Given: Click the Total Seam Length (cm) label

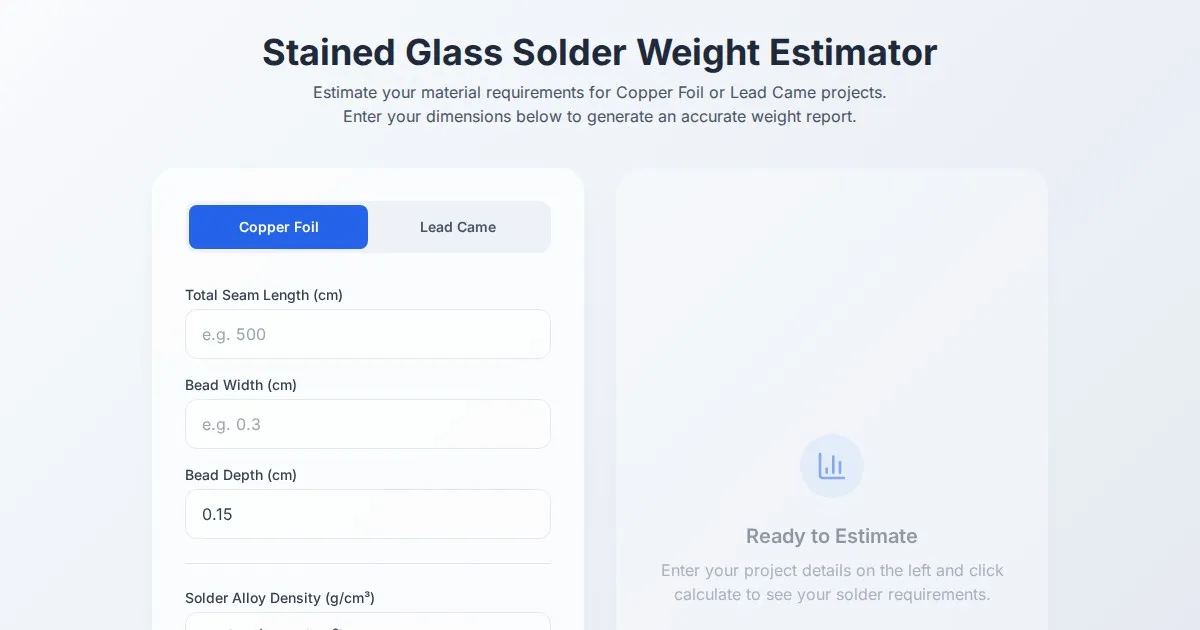Looking at the screenshot, I should pos(264,295).
